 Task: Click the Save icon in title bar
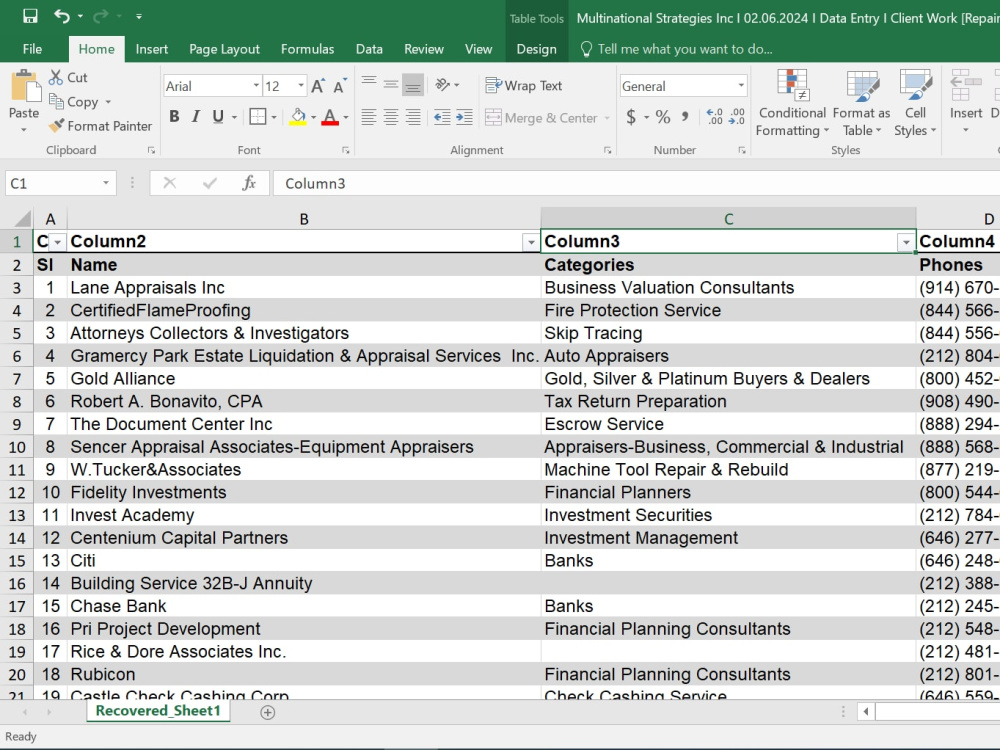click(x=30, y=16)
